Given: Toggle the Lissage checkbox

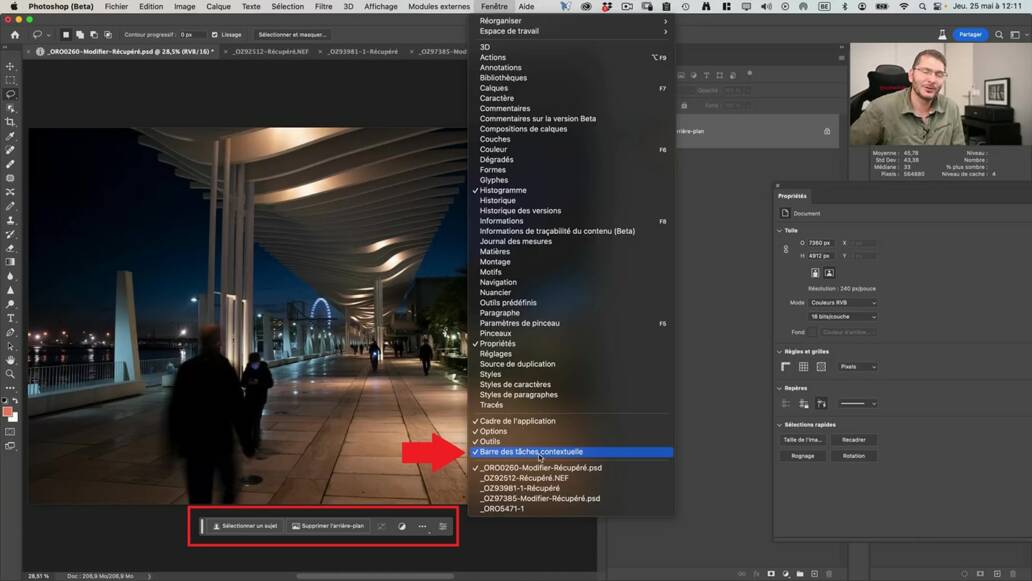Looking at the screenshot, I should [x=215, y=35].
